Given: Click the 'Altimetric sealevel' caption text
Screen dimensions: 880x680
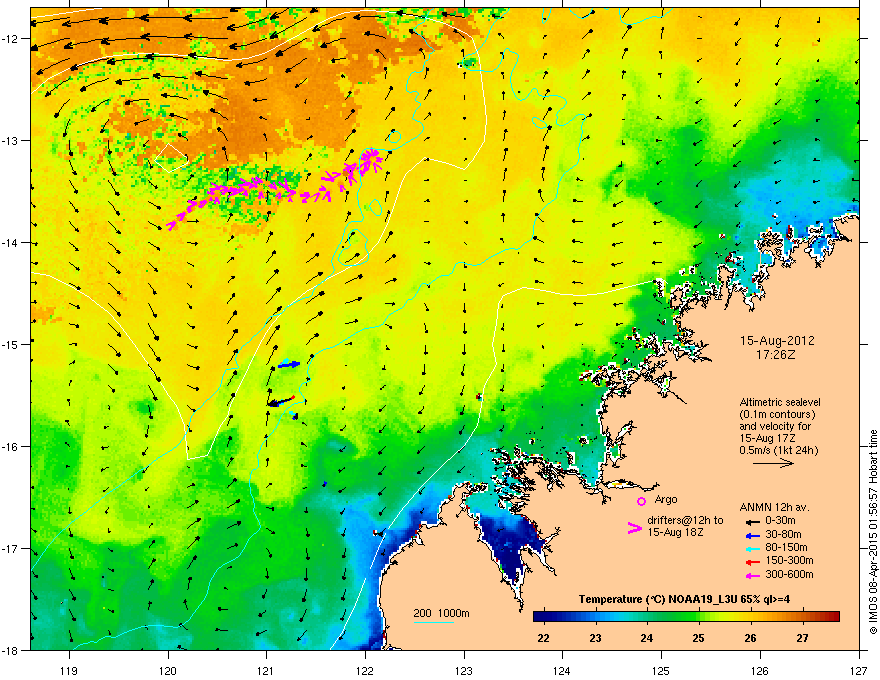Looking at the screenshot, I should click(780, 402).
